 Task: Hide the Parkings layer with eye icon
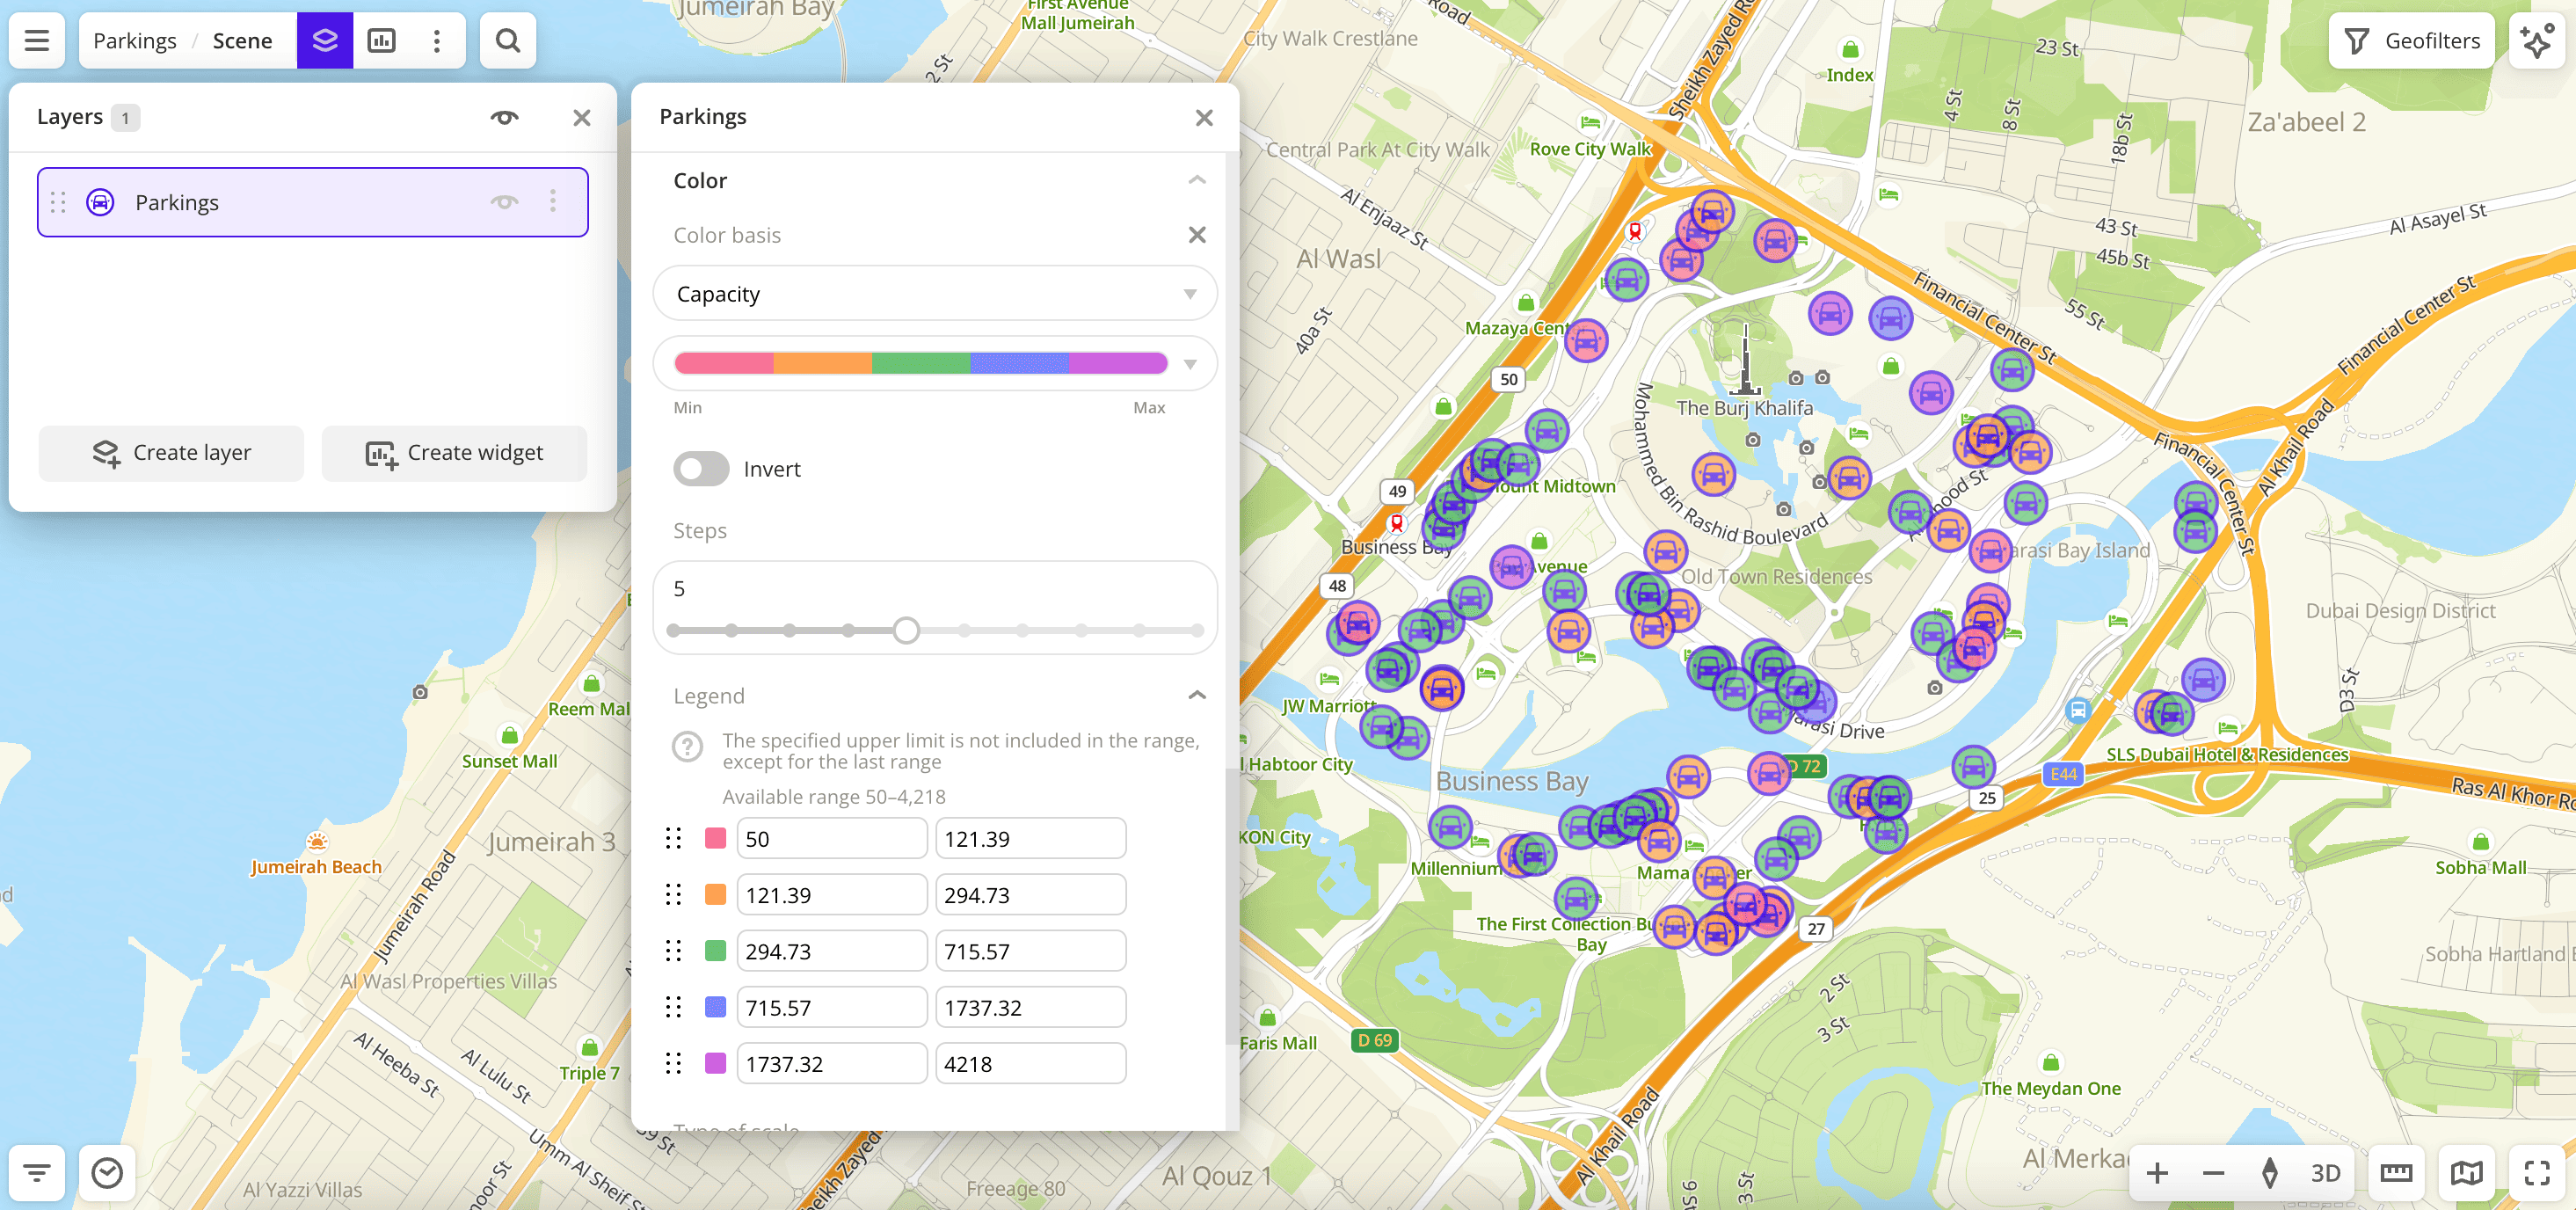(504, 202)
